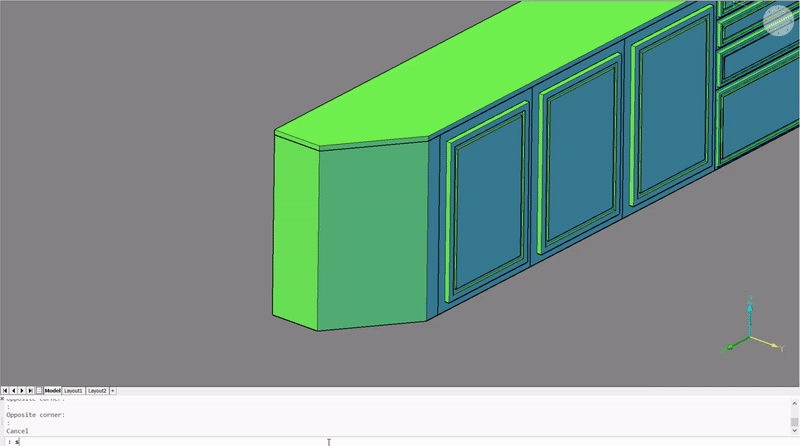
Task: Click the look-from view navigation widget
Action: [x=779, y=20]
